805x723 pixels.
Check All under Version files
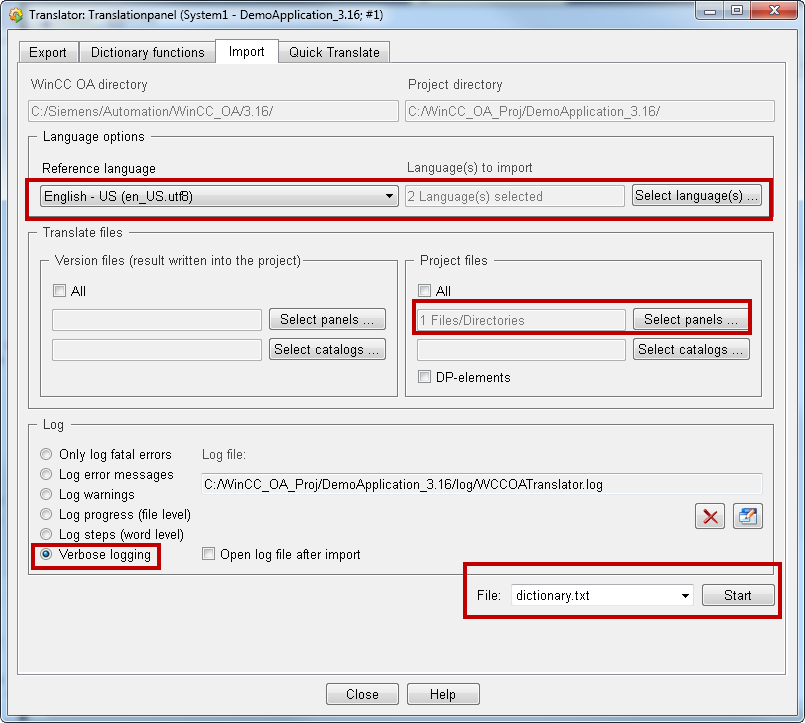pos(59,291)
